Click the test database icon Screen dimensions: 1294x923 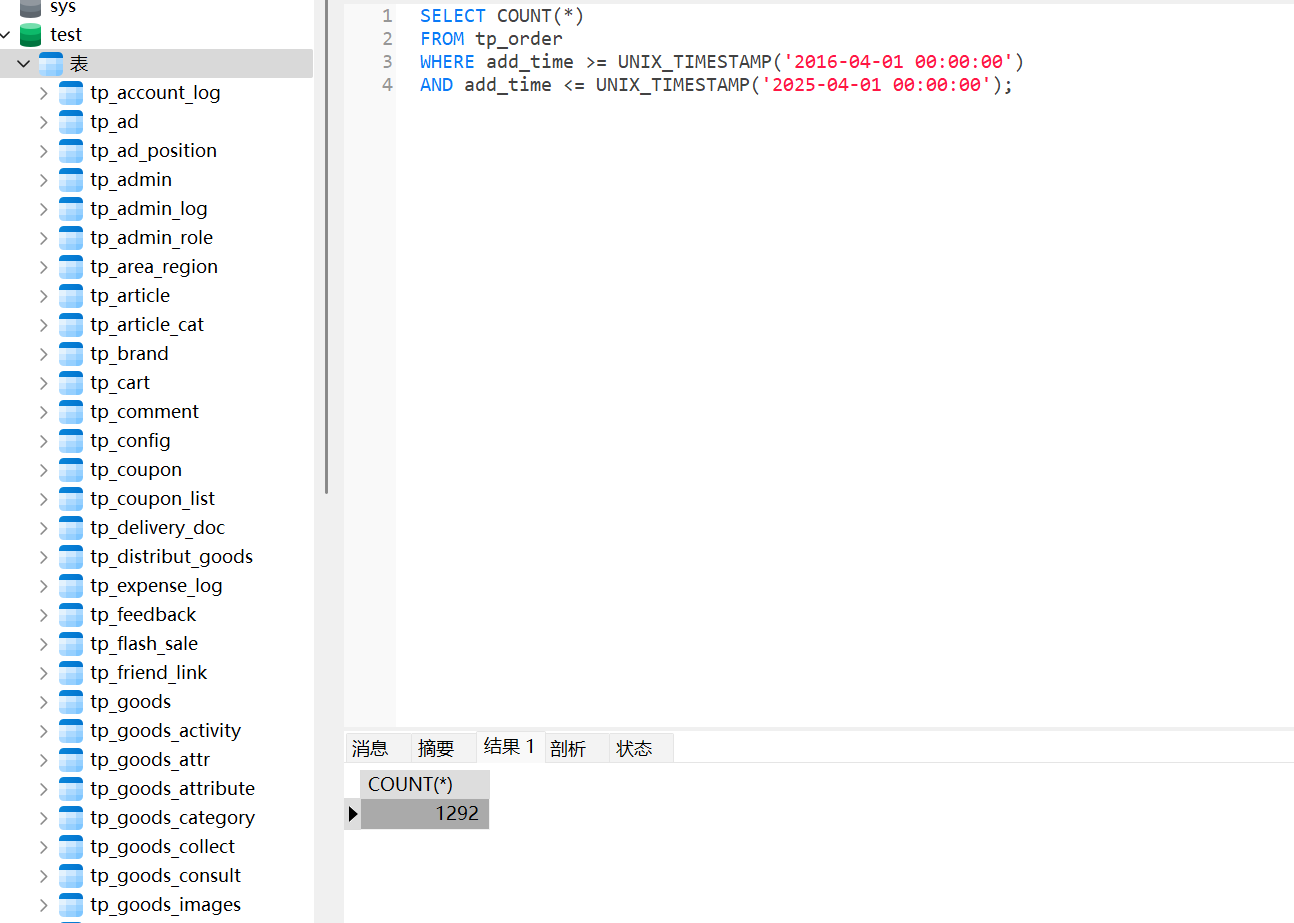pyautogui.click(x=31, y=35)
